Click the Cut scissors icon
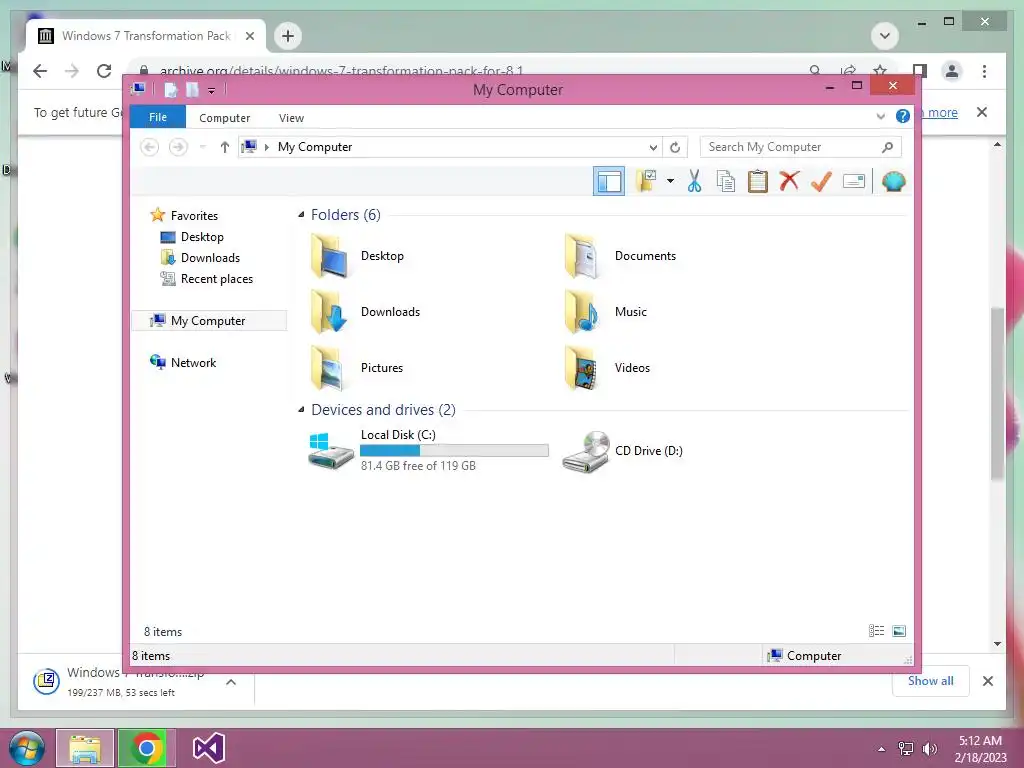 pyautogui.click(x=694, y=181)
